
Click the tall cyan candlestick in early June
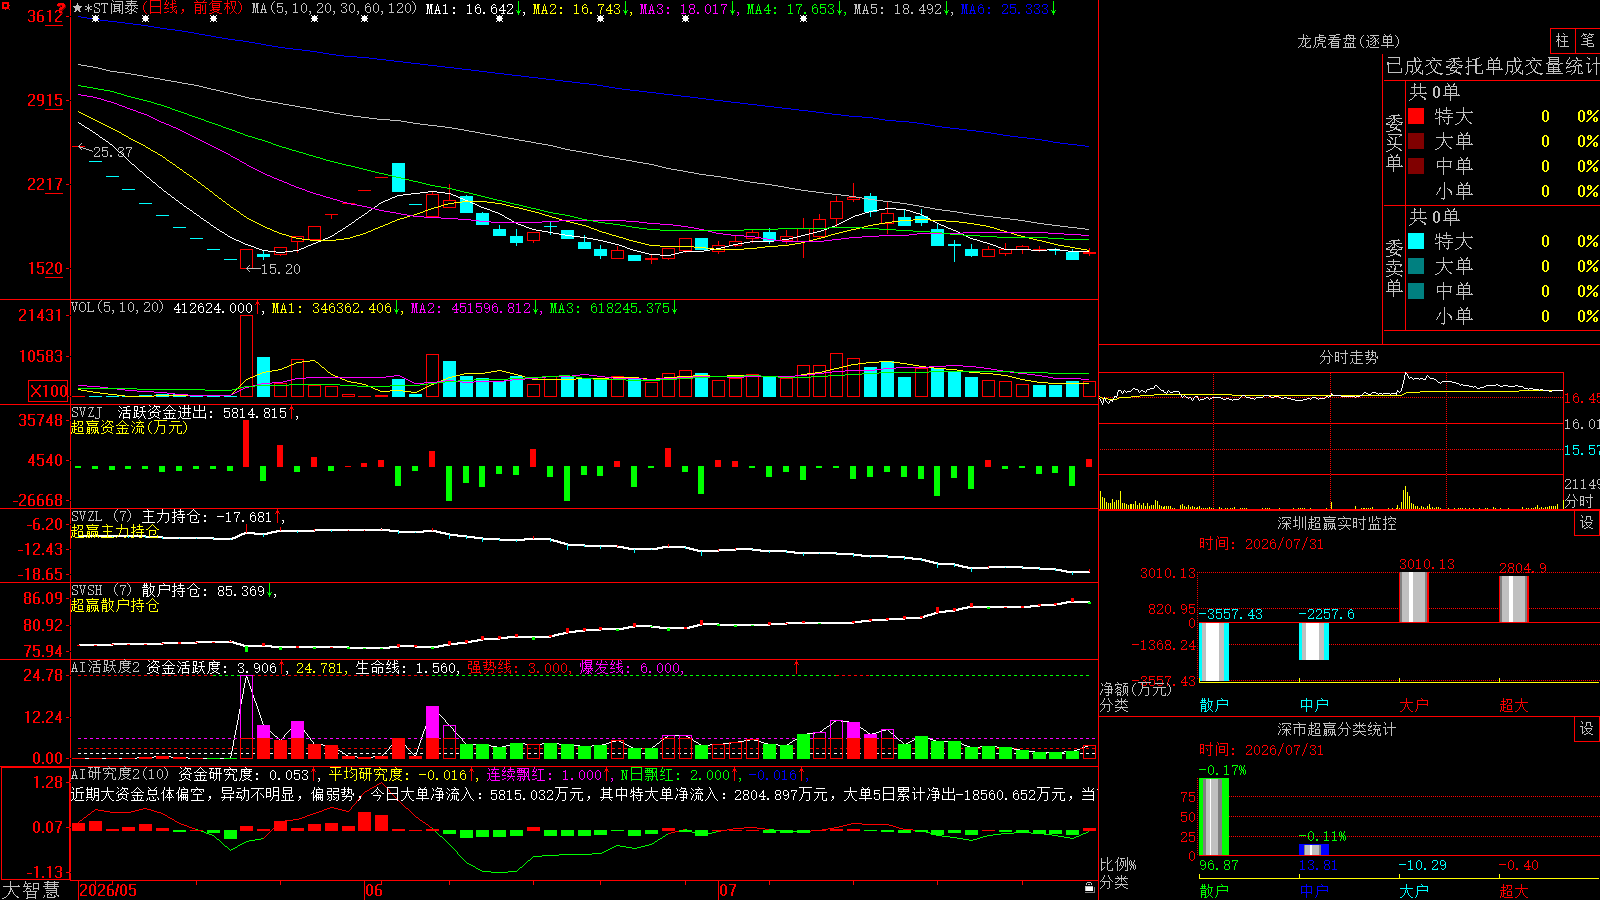click(399, 177)
